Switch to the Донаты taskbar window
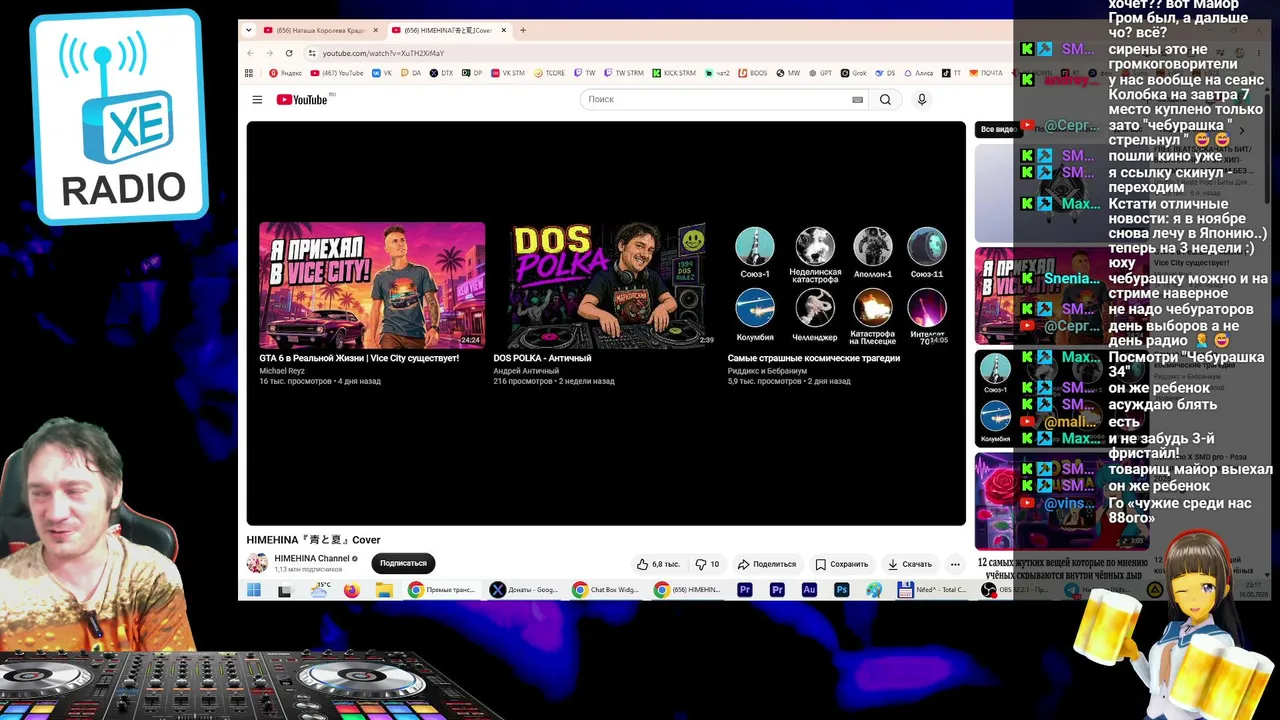 [524, 590]
